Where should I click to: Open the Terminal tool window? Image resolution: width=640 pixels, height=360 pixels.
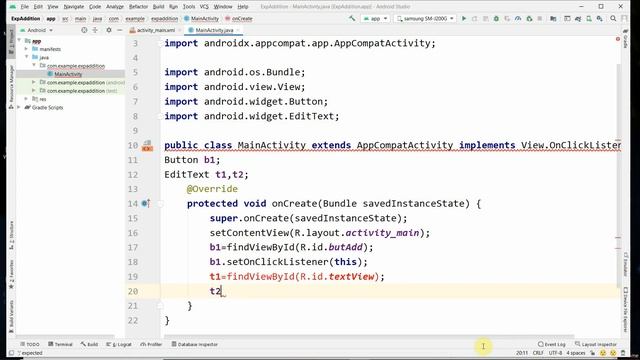(60, 344)
